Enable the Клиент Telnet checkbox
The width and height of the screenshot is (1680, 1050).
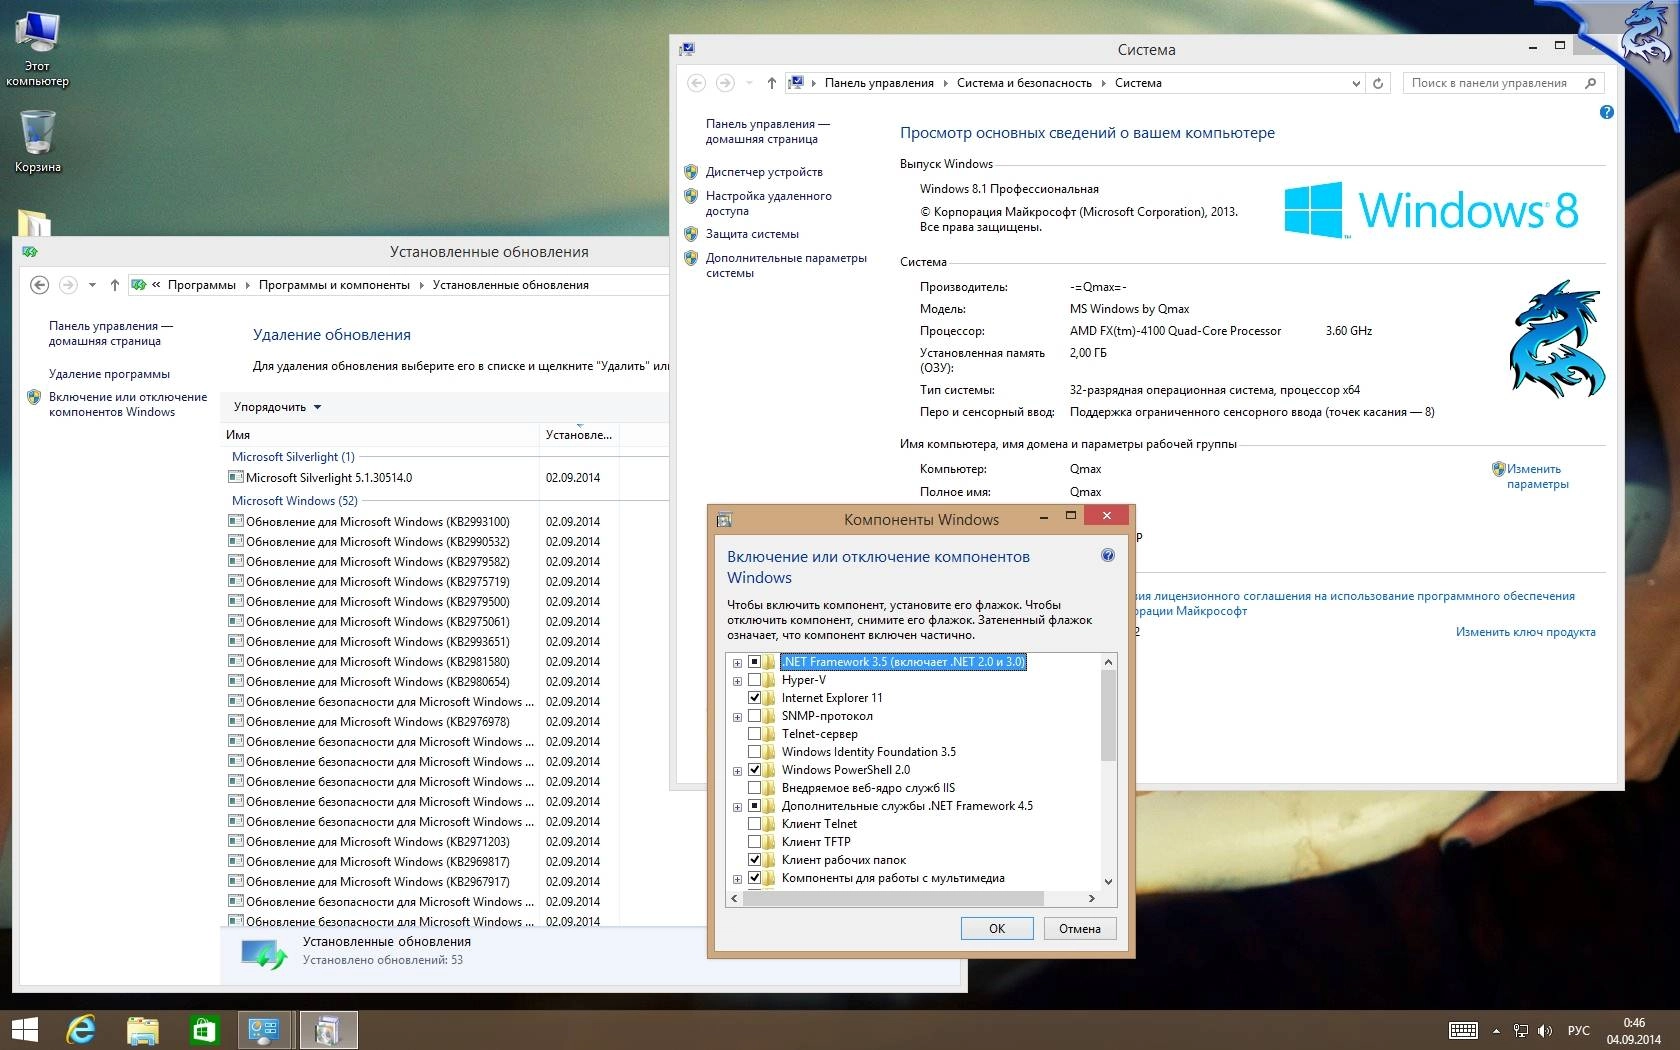tap(755, 824)
